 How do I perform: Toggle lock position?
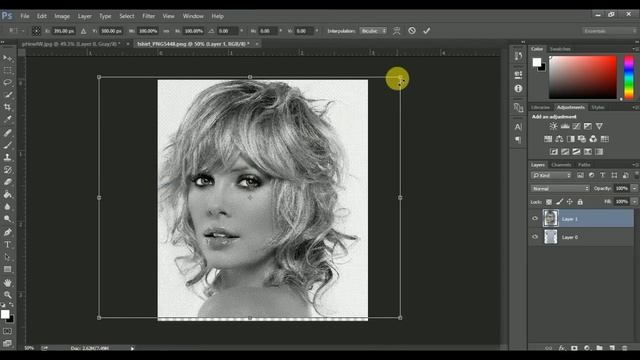(x=570, y=202)
